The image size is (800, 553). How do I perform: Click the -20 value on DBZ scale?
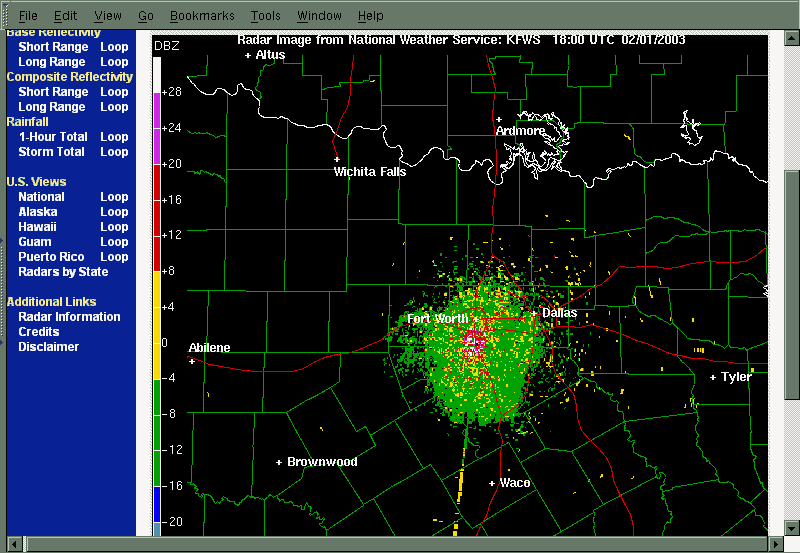point(172,521)
